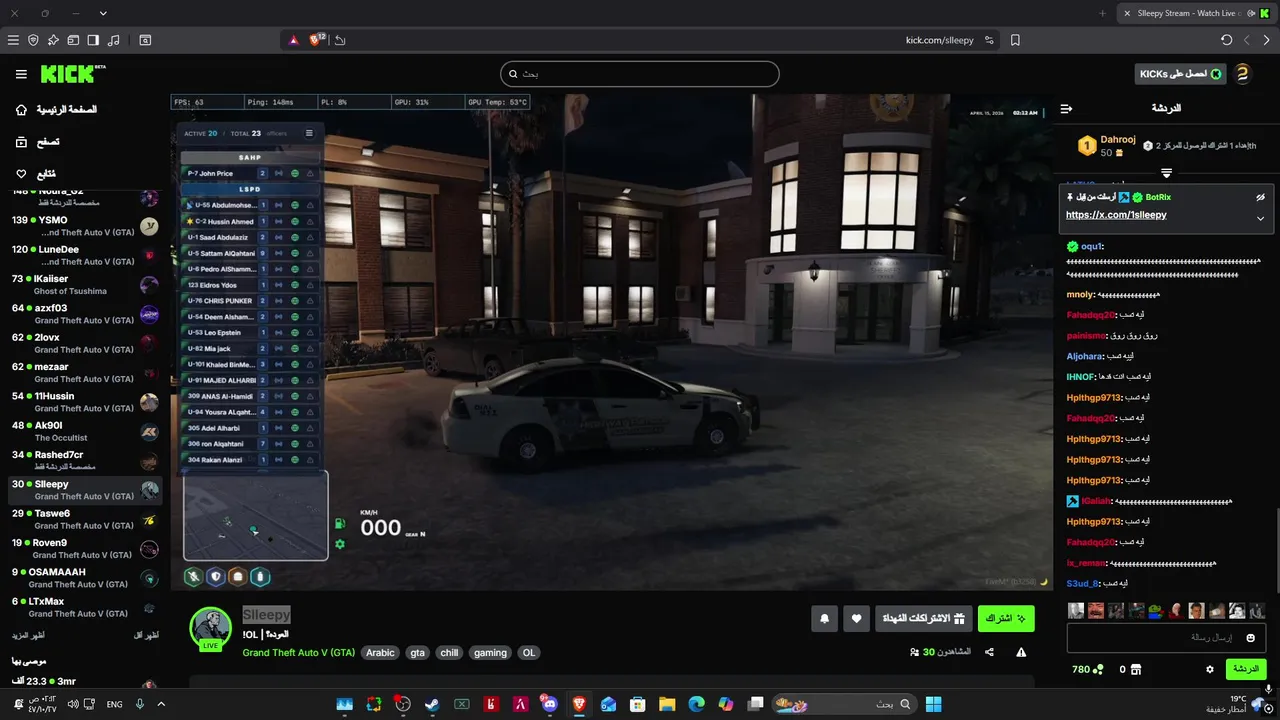
Task: Toggle the browser sidebar panel icon
Action: (x=93, y=40)
